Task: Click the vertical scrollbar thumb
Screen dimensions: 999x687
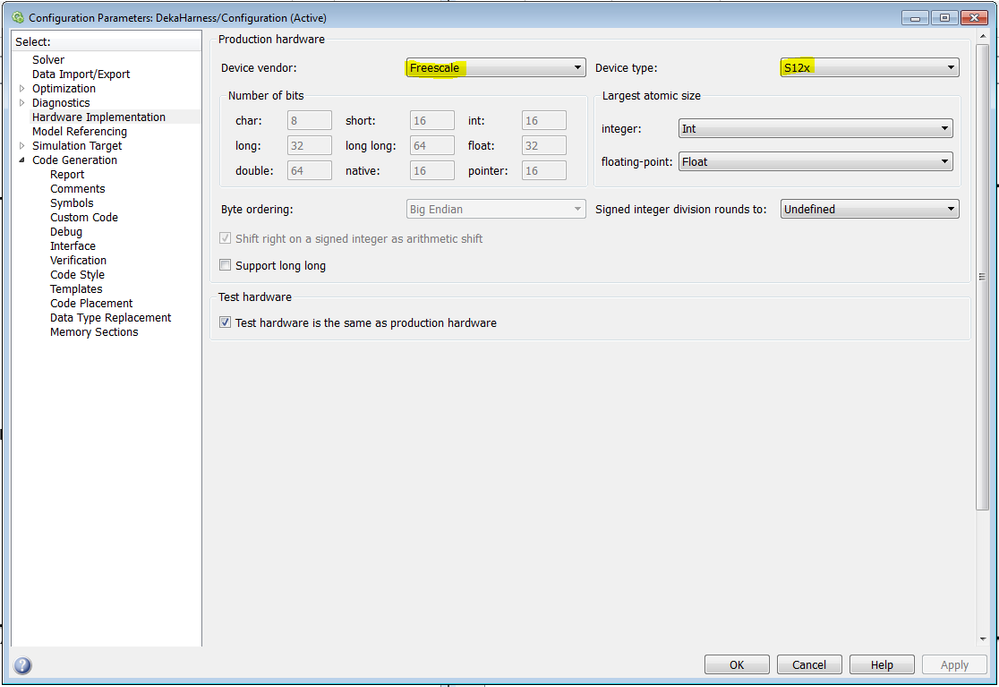Action: click(982, 277)
